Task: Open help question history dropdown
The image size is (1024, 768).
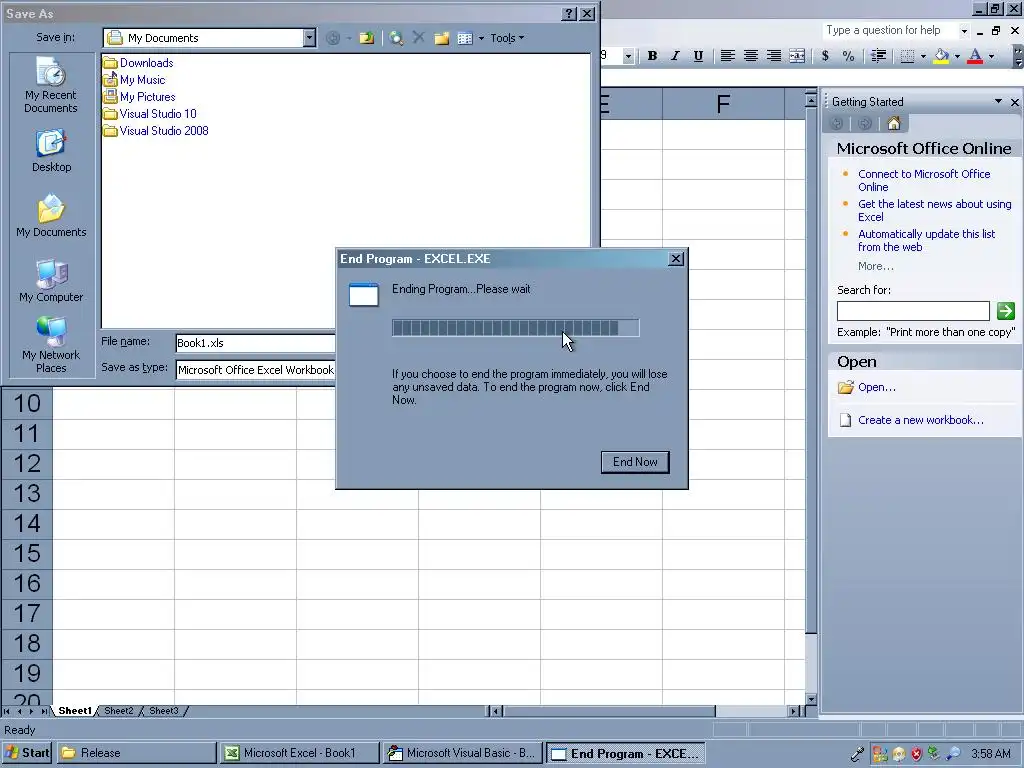Action: 964,31
